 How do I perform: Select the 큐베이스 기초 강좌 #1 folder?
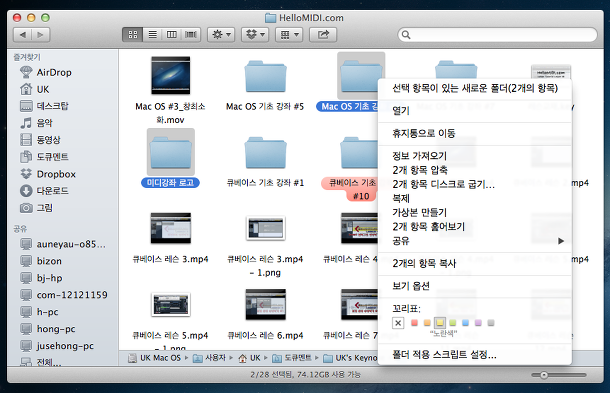point(266,152)
